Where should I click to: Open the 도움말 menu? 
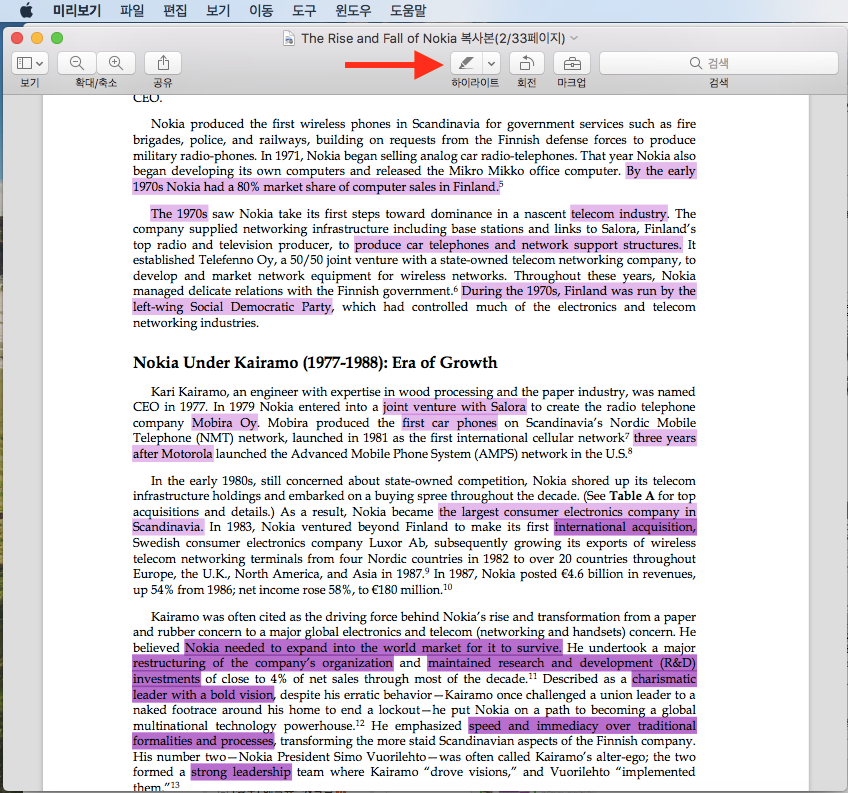(x=408, y=10)
